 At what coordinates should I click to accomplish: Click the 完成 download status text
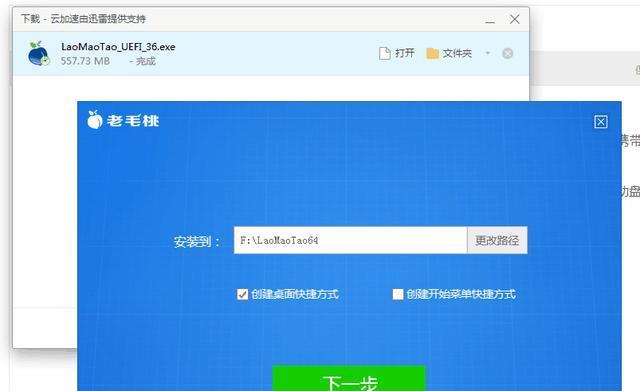[x=146, y=61]
